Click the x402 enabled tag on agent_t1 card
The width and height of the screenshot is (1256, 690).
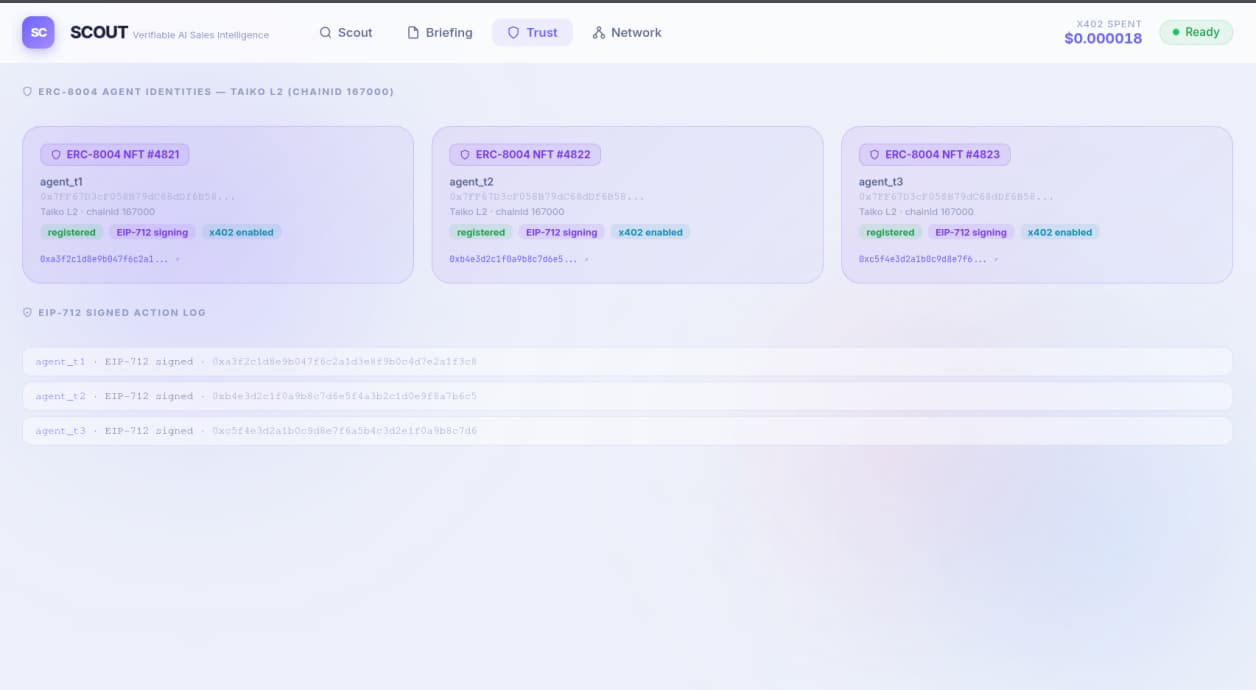tap(241, 232)
